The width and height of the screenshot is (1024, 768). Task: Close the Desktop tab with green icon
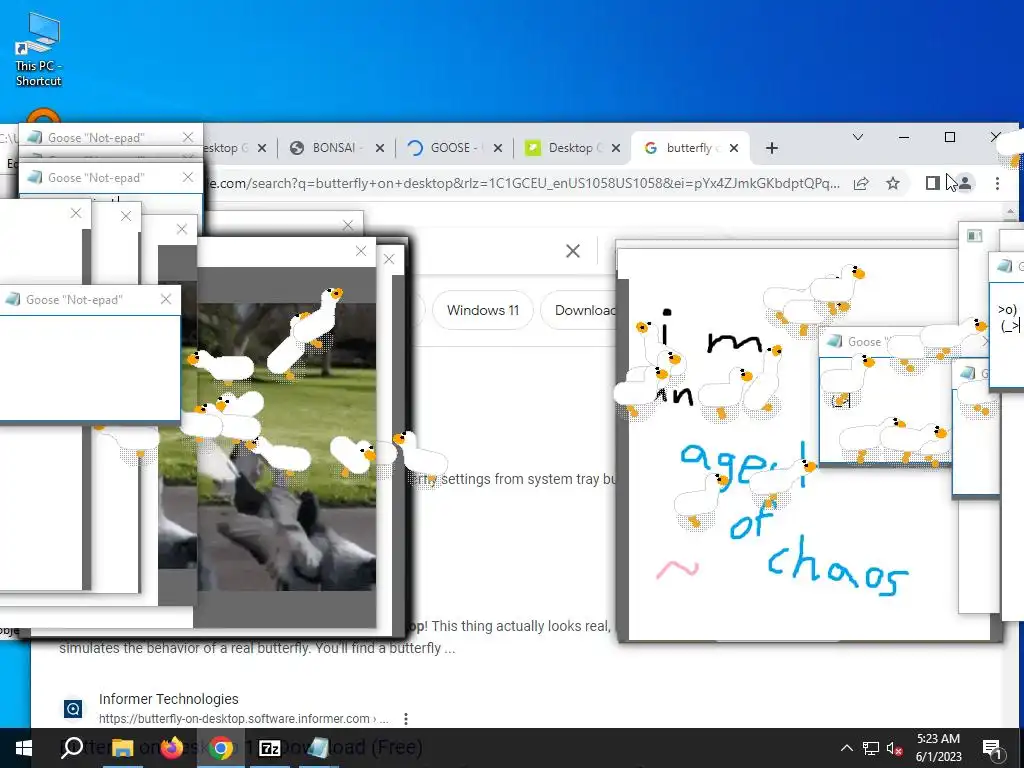615,148
